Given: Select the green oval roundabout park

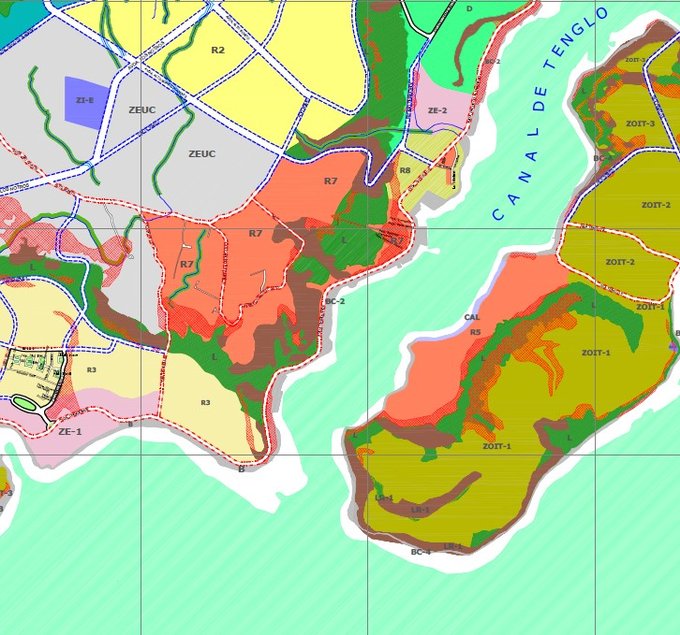Looking at the screenshot, I should (x=23, y=403).
